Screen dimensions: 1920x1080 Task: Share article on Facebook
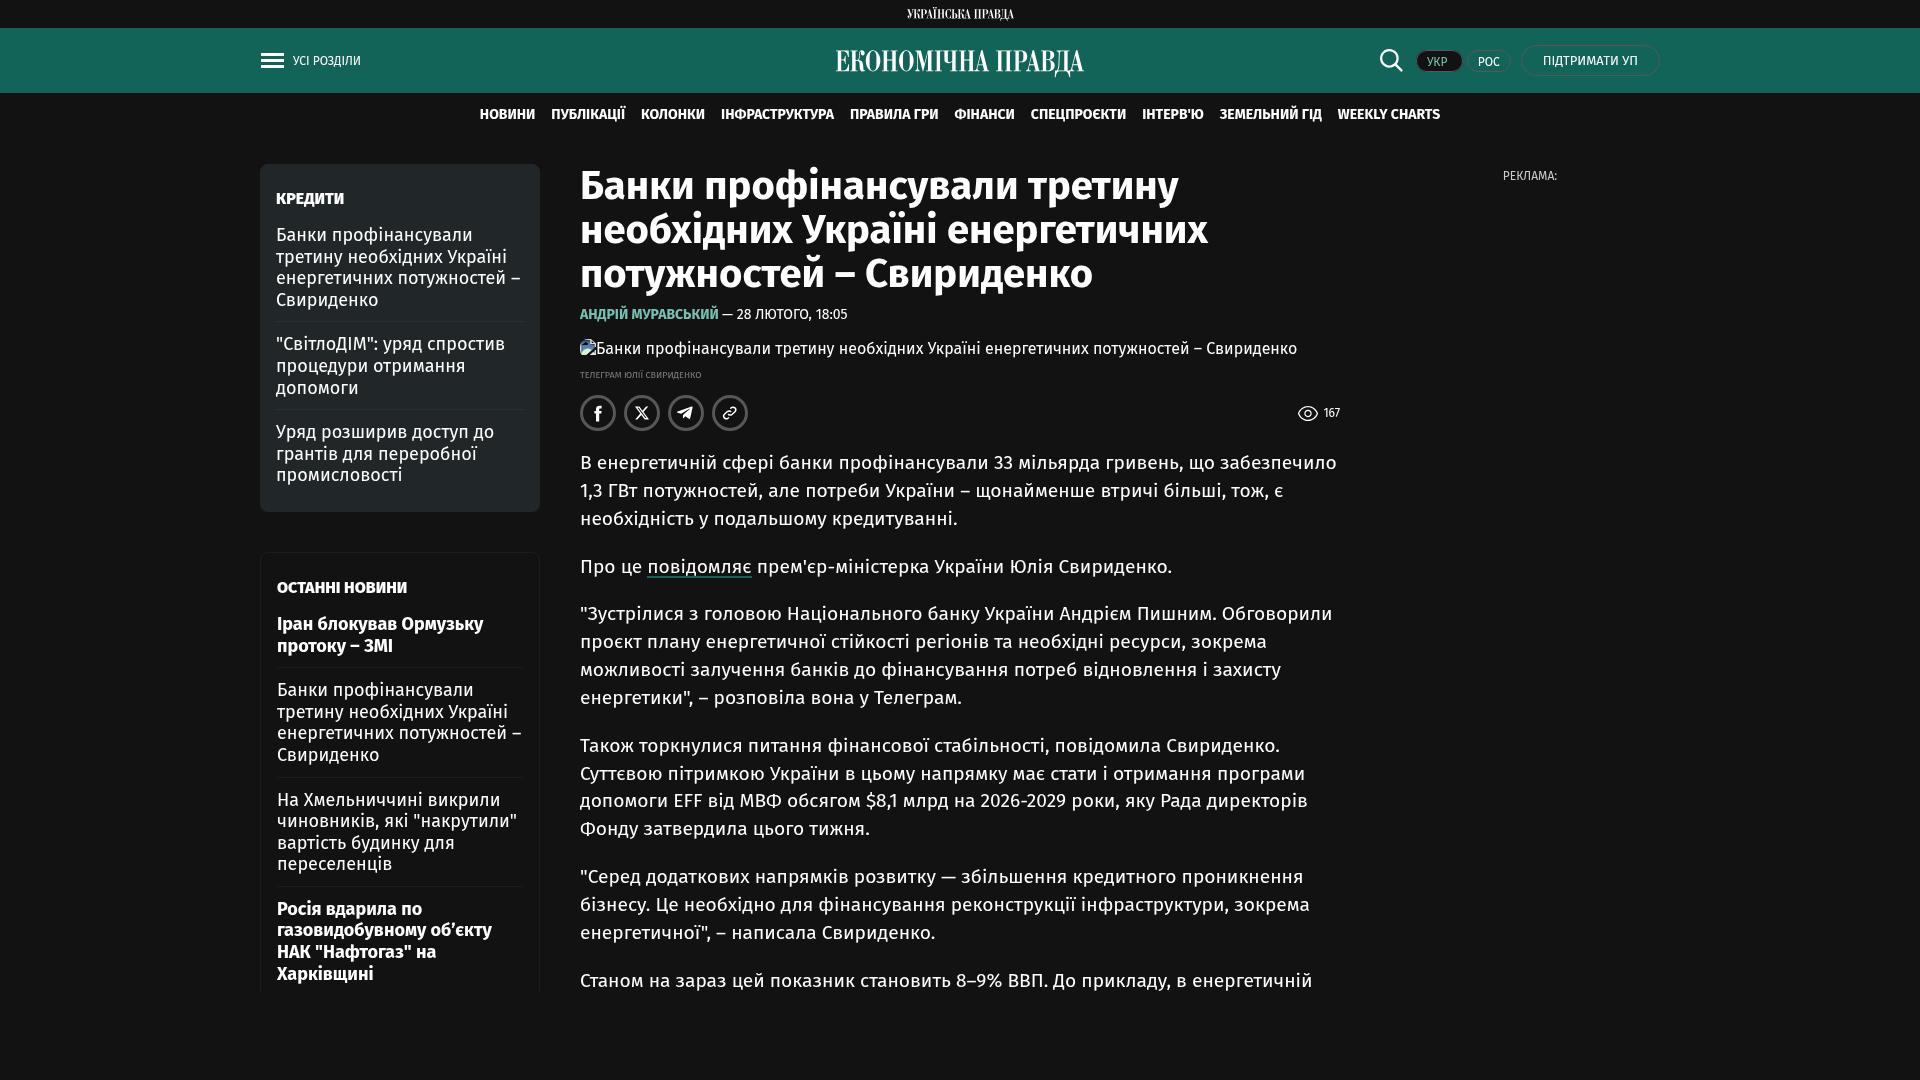[x=598, y=413]
